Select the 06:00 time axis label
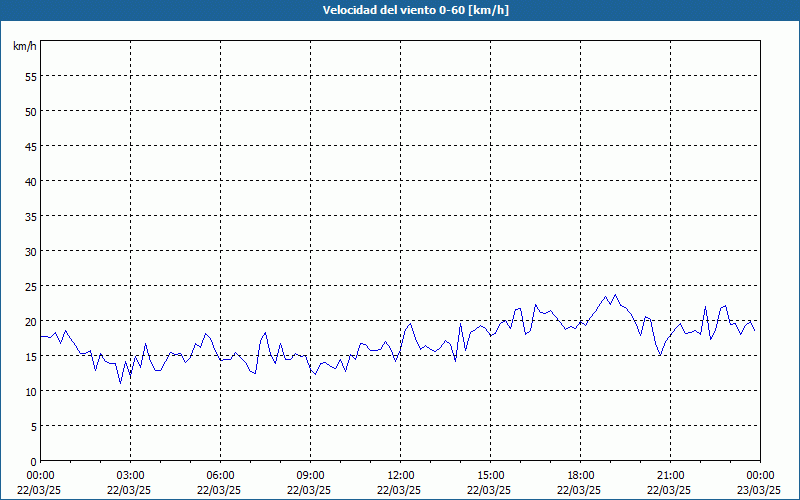Screen dimensions: 800x500 220,476
